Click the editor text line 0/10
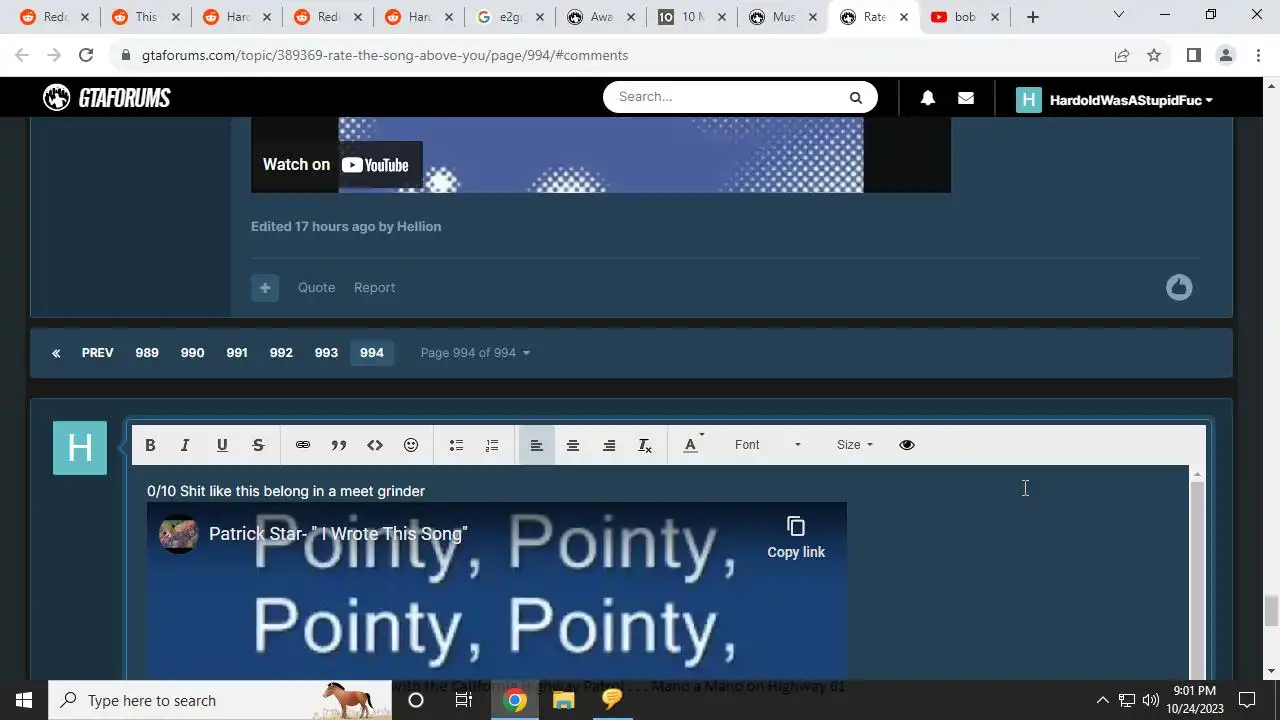The width and height of the screenshot is (1280, 720). [286, 491]
